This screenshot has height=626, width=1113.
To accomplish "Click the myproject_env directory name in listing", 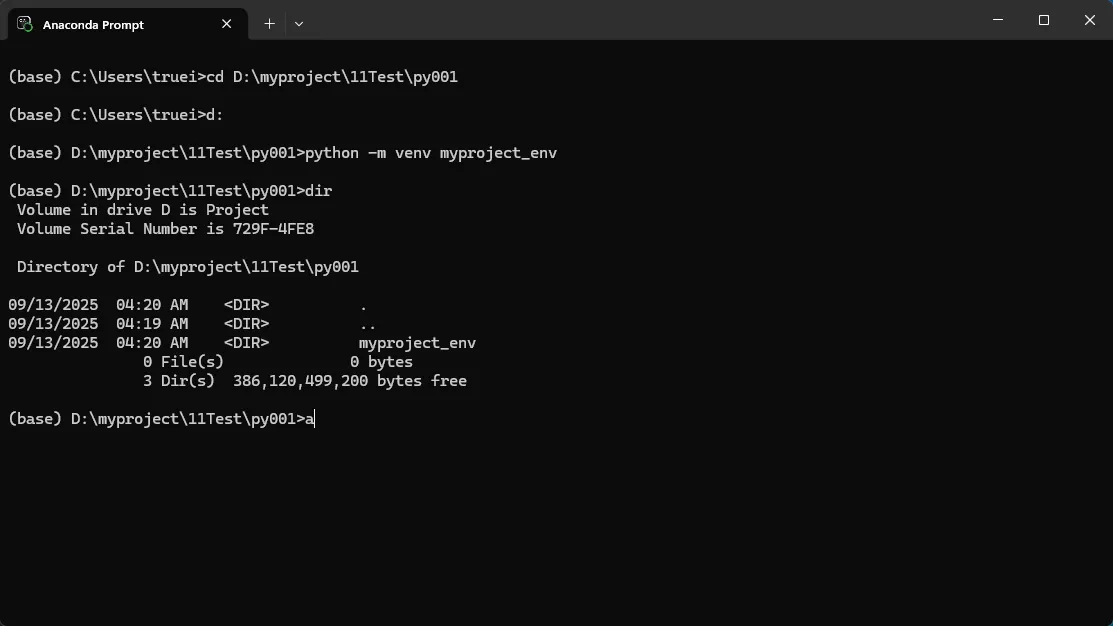I will (x=417, y=343).
